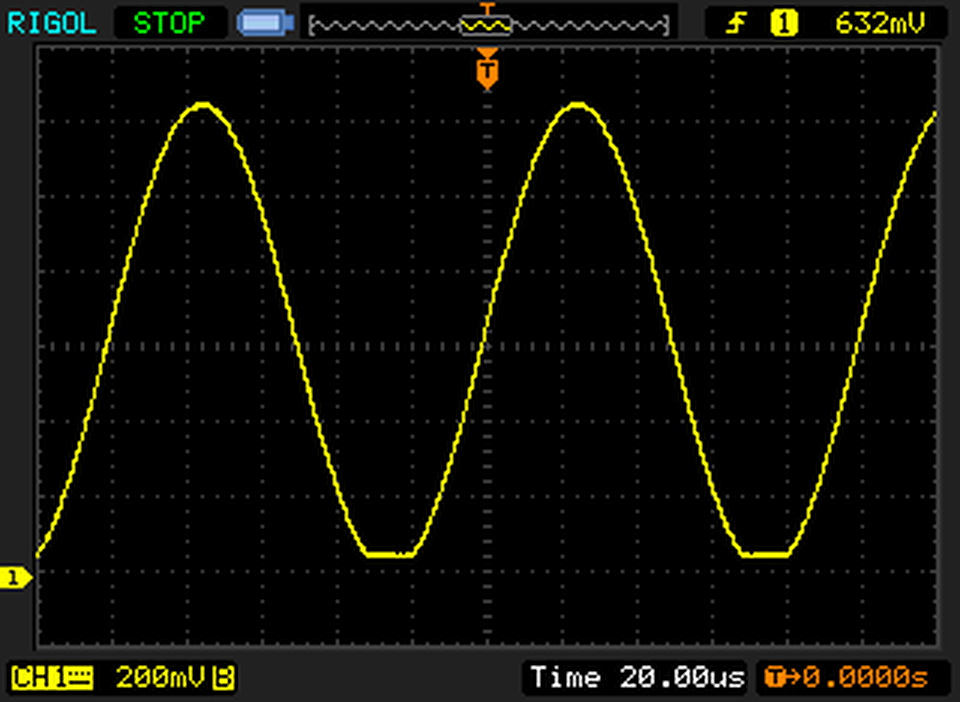The height and width of the screenshot is (702, 960).
Task: Click the rising edge trigger icon
Action: click(x=737, y=23)
